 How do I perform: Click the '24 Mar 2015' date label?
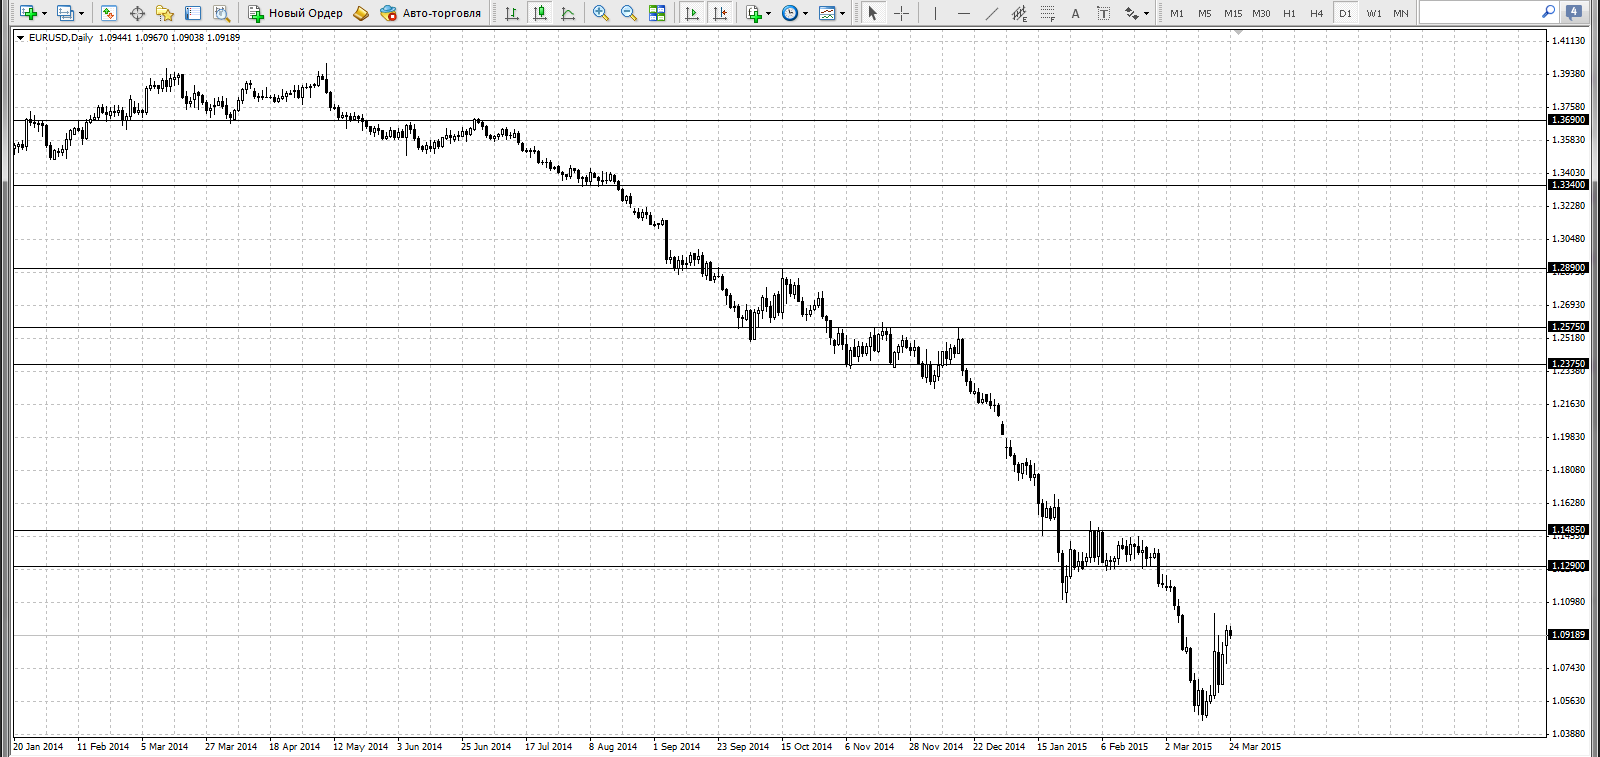tap(1255, 747)
